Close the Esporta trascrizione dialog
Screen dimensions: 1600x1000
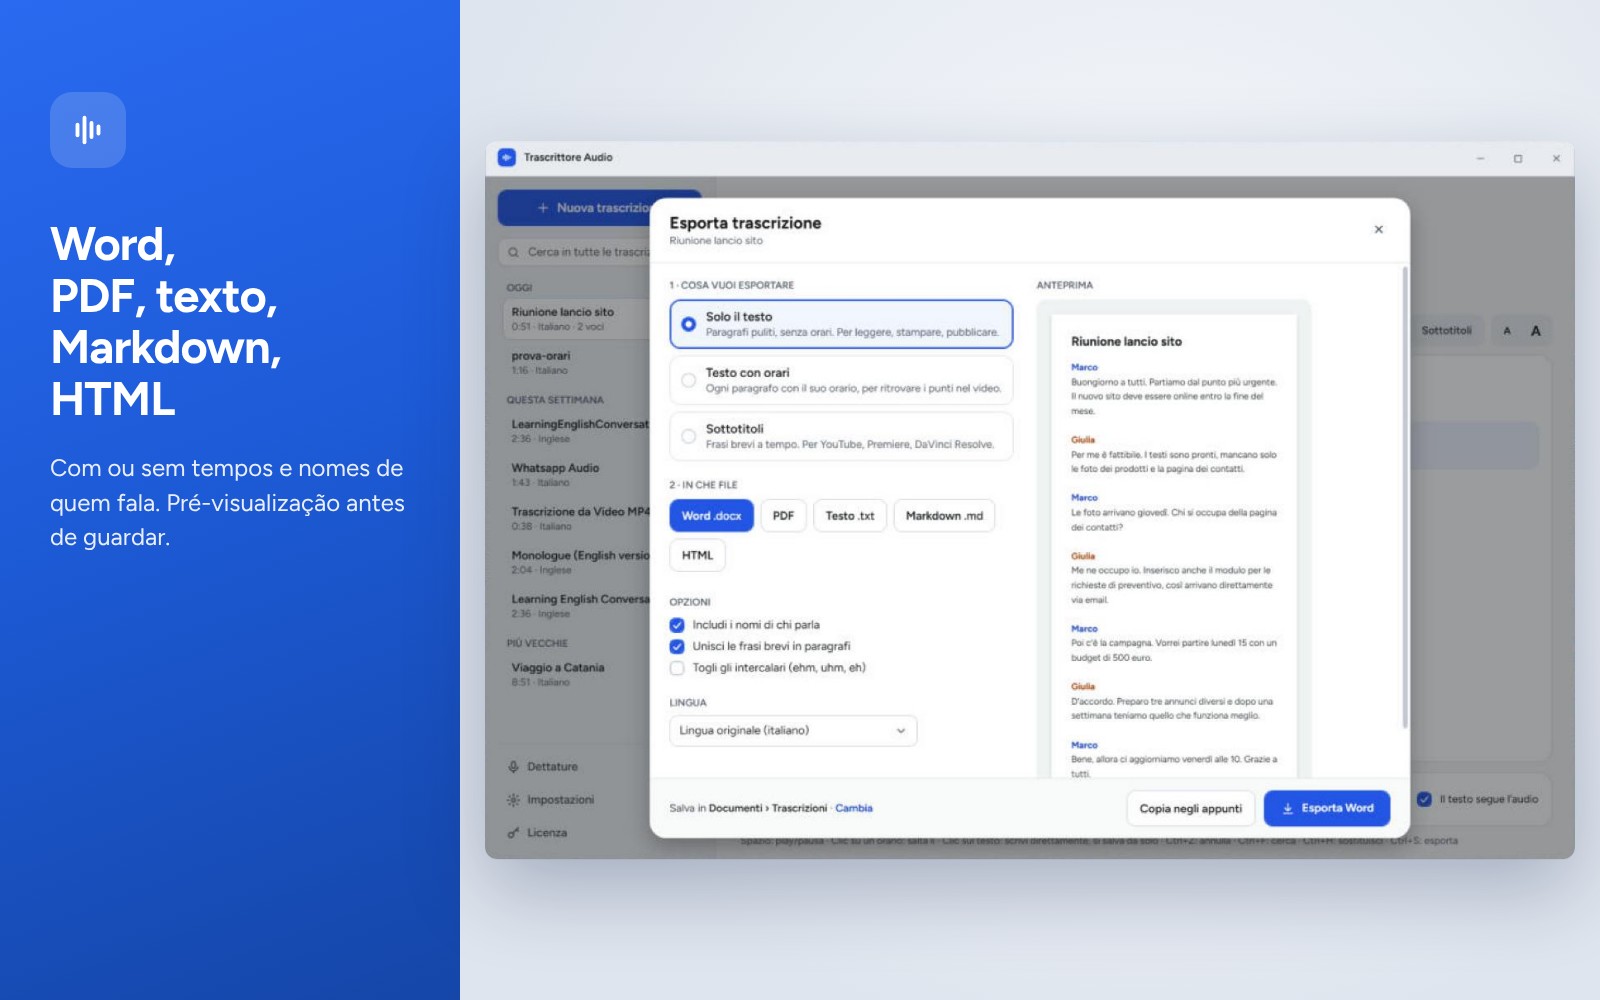(x=1378, y=230)
